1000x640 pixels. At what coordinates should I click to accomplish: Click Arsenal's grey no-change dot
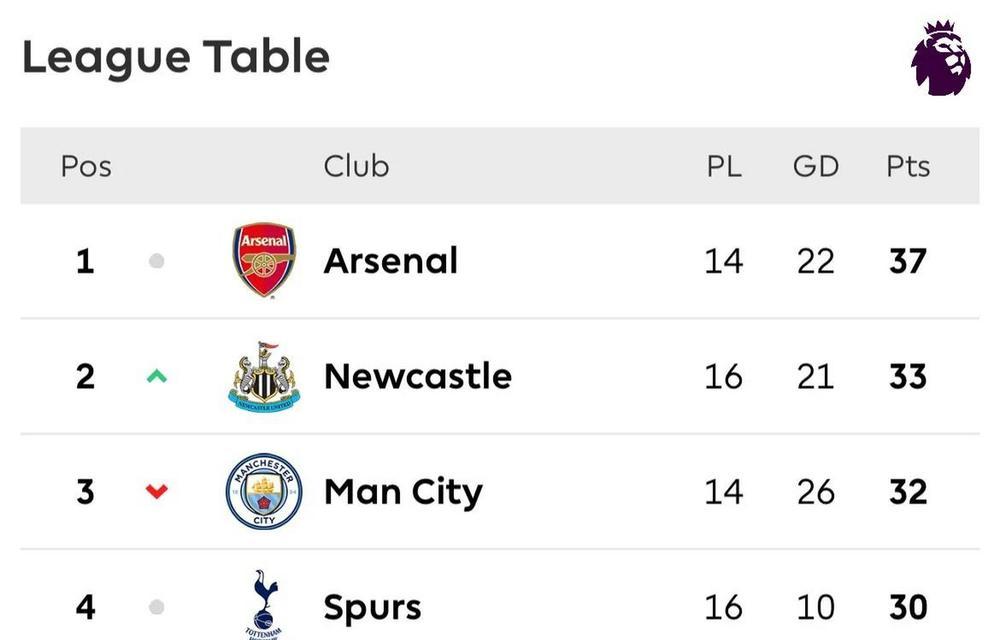(x=156, y=261)
